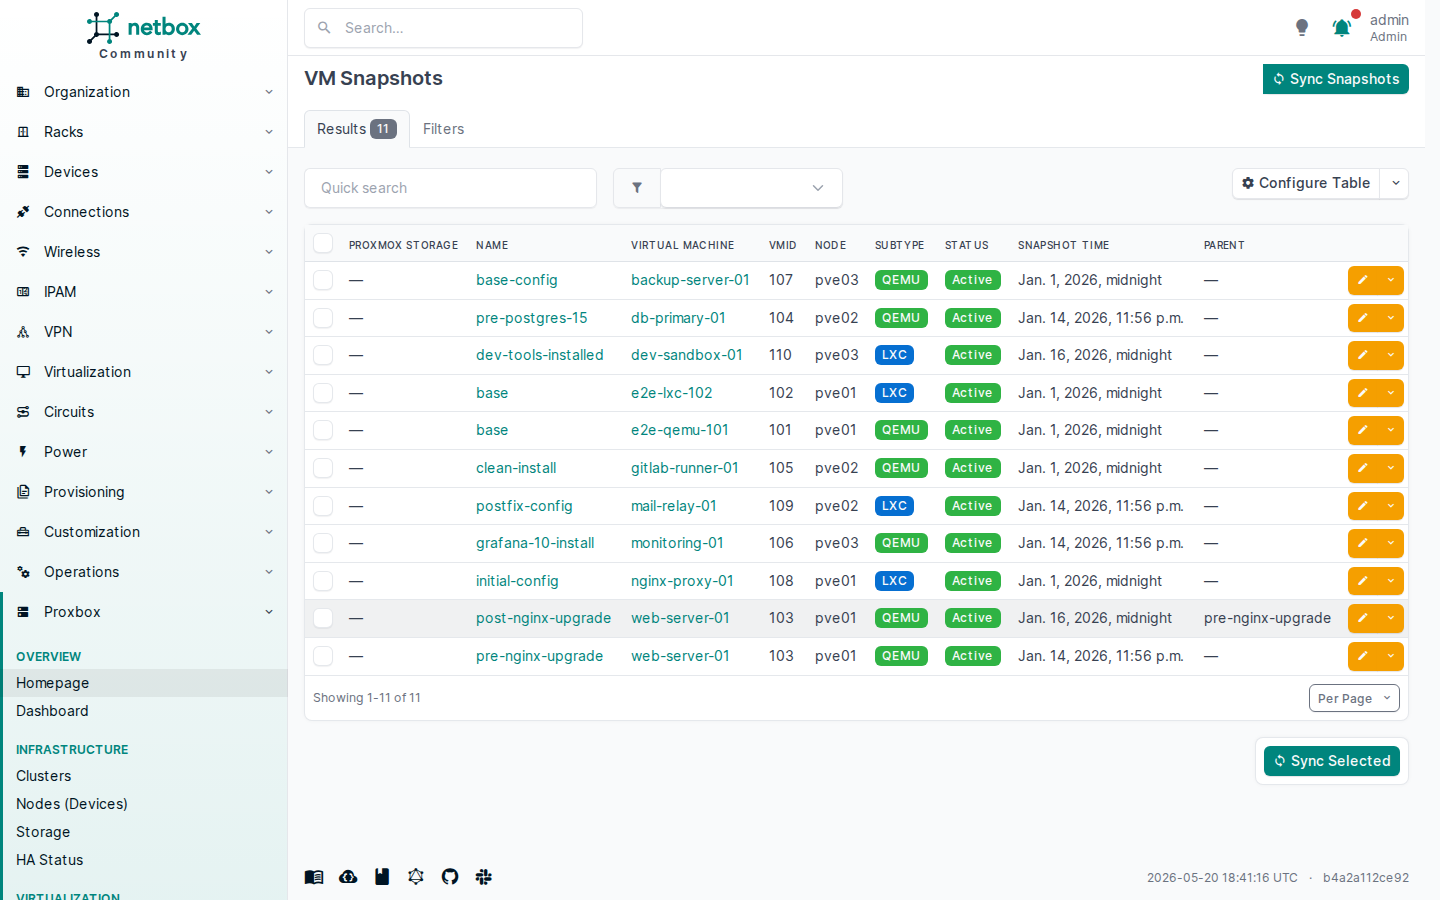
Task: Click the lightbulb theme toggle icon
Action: pos(1302,28)
